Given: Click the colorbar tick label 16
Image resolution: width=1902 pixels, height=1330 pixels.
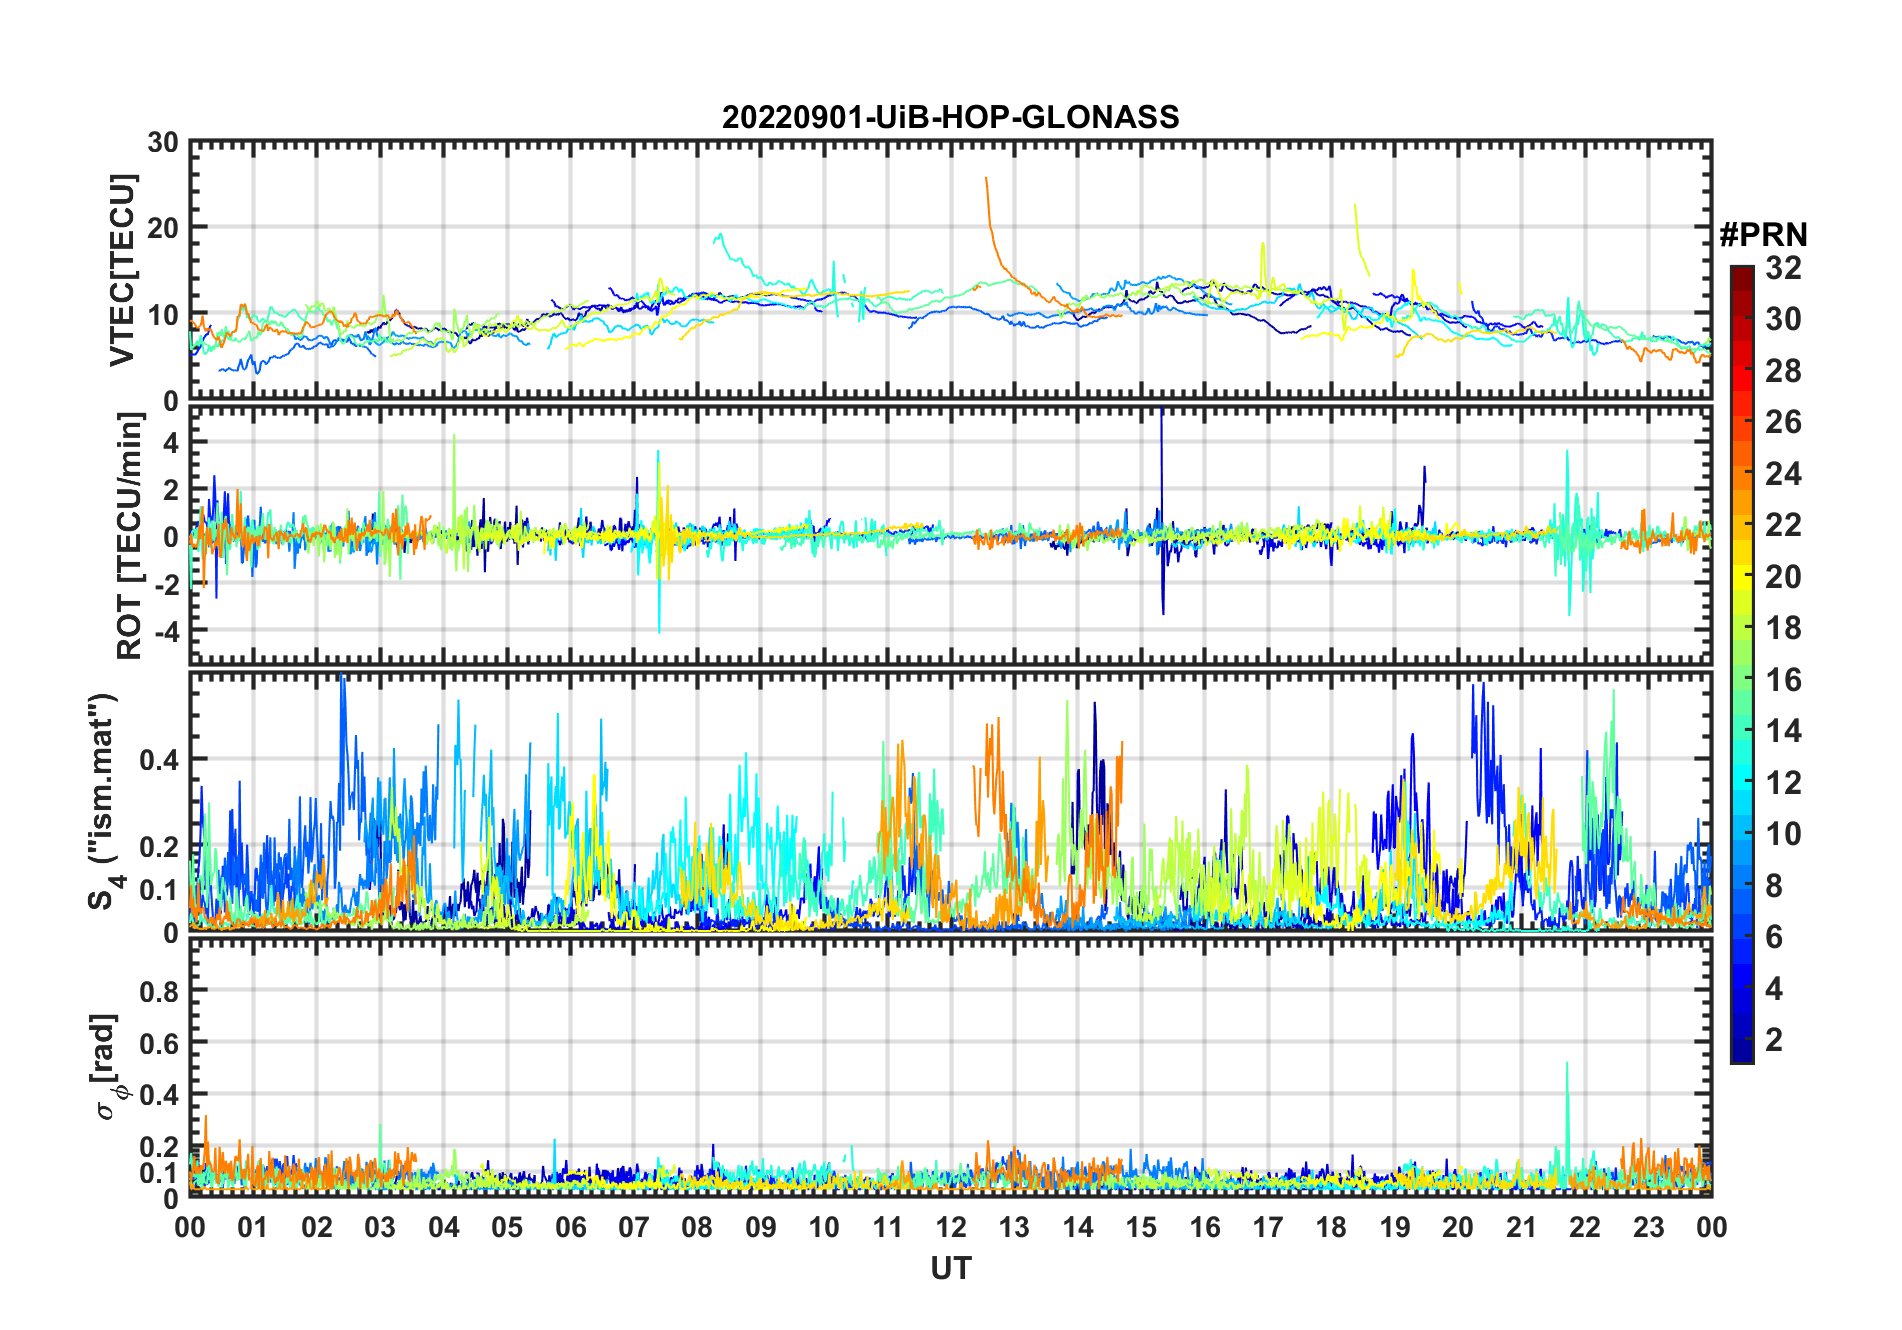Looking at the screenshot, I should pyautogui.click(x=1783, y=680).
